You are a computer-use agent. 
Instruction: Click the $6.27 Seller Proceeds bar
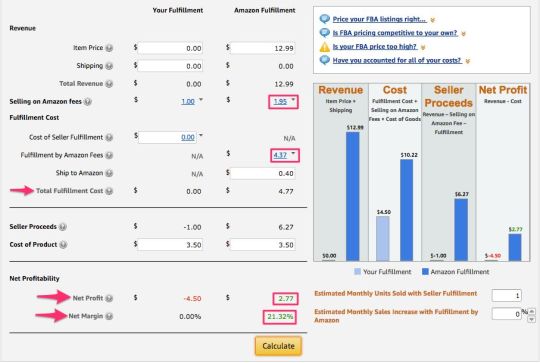pyautogui.click(x=461, y=229)
